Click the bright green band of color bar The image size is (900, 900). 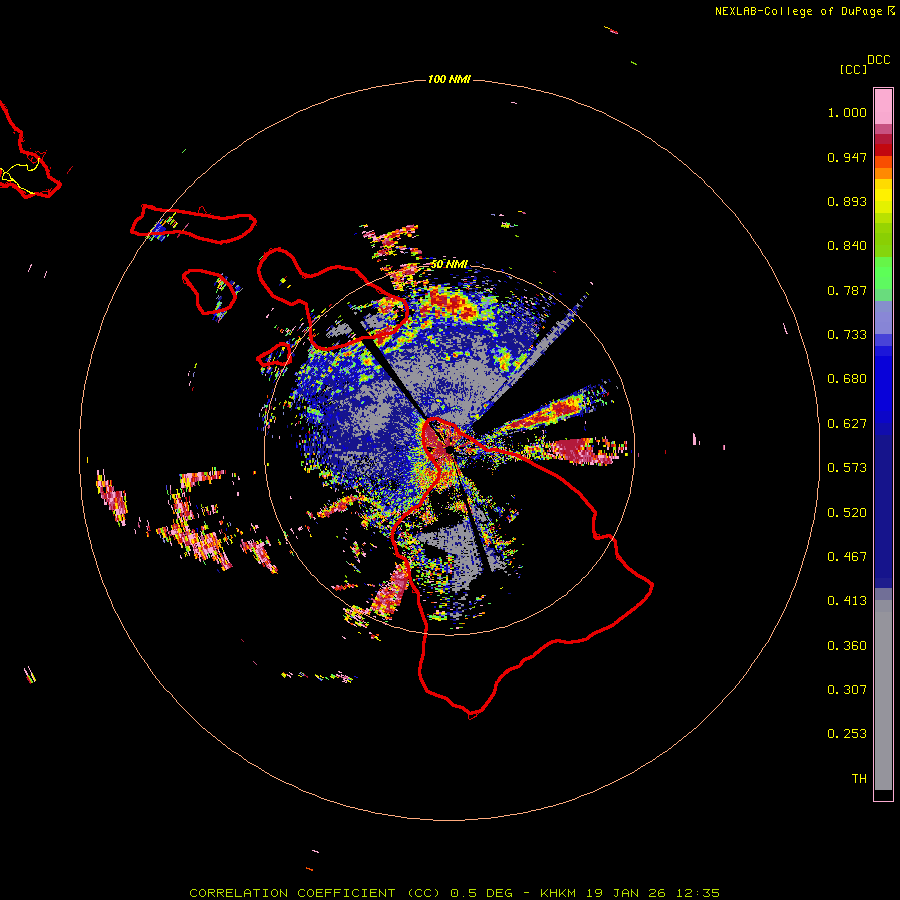[x=883, y=273]
